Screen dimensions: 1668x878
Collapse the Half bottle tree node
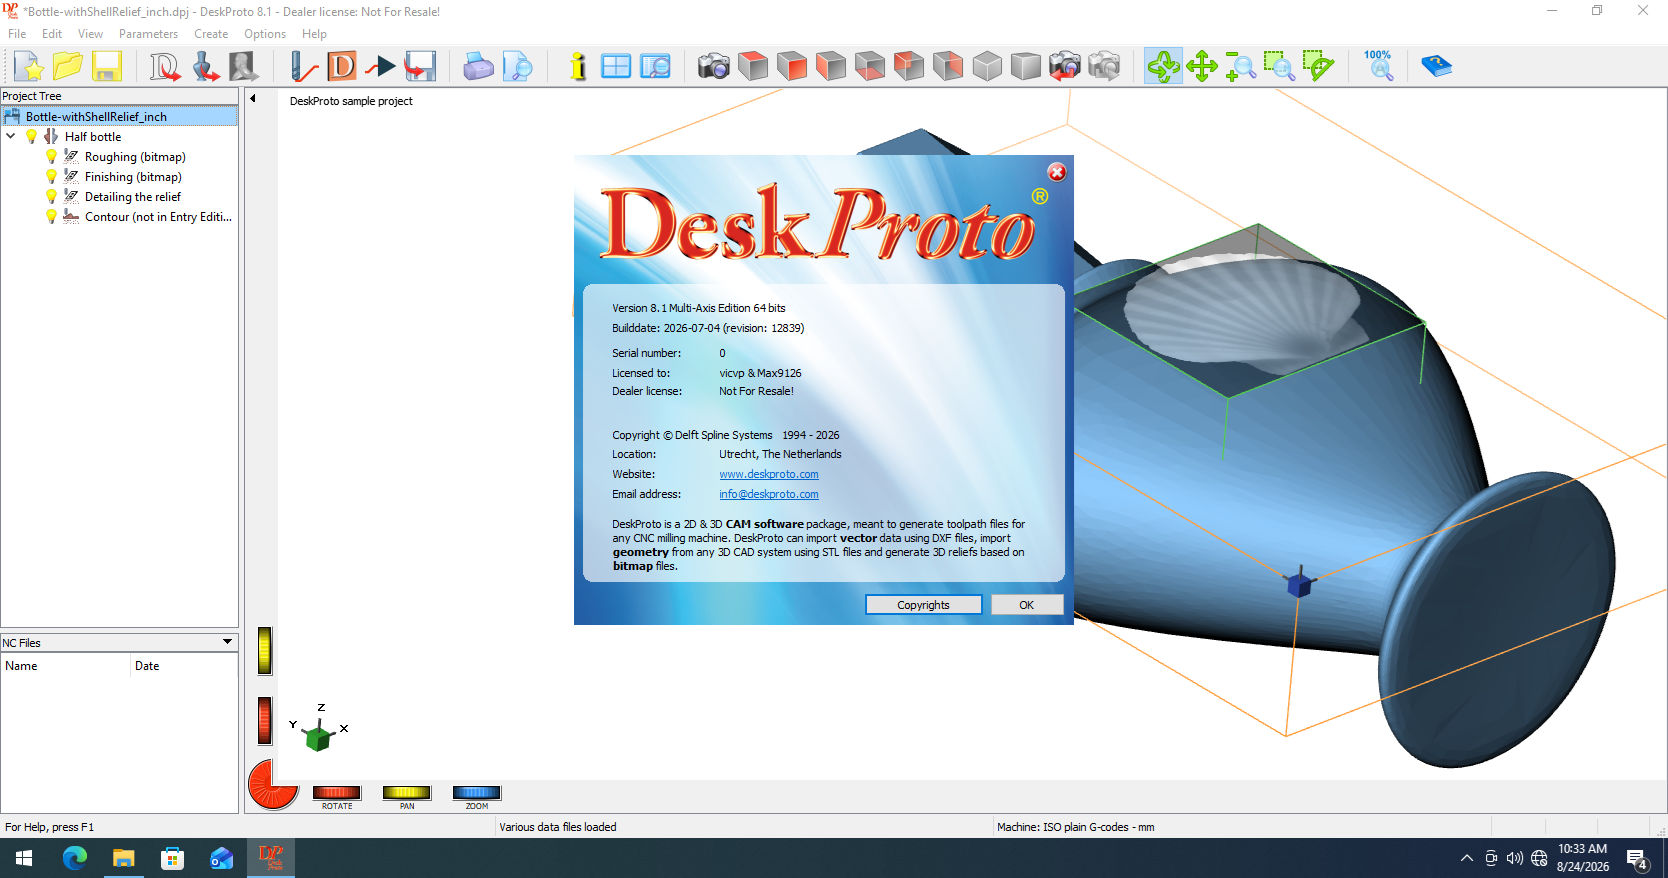point(11,136)
